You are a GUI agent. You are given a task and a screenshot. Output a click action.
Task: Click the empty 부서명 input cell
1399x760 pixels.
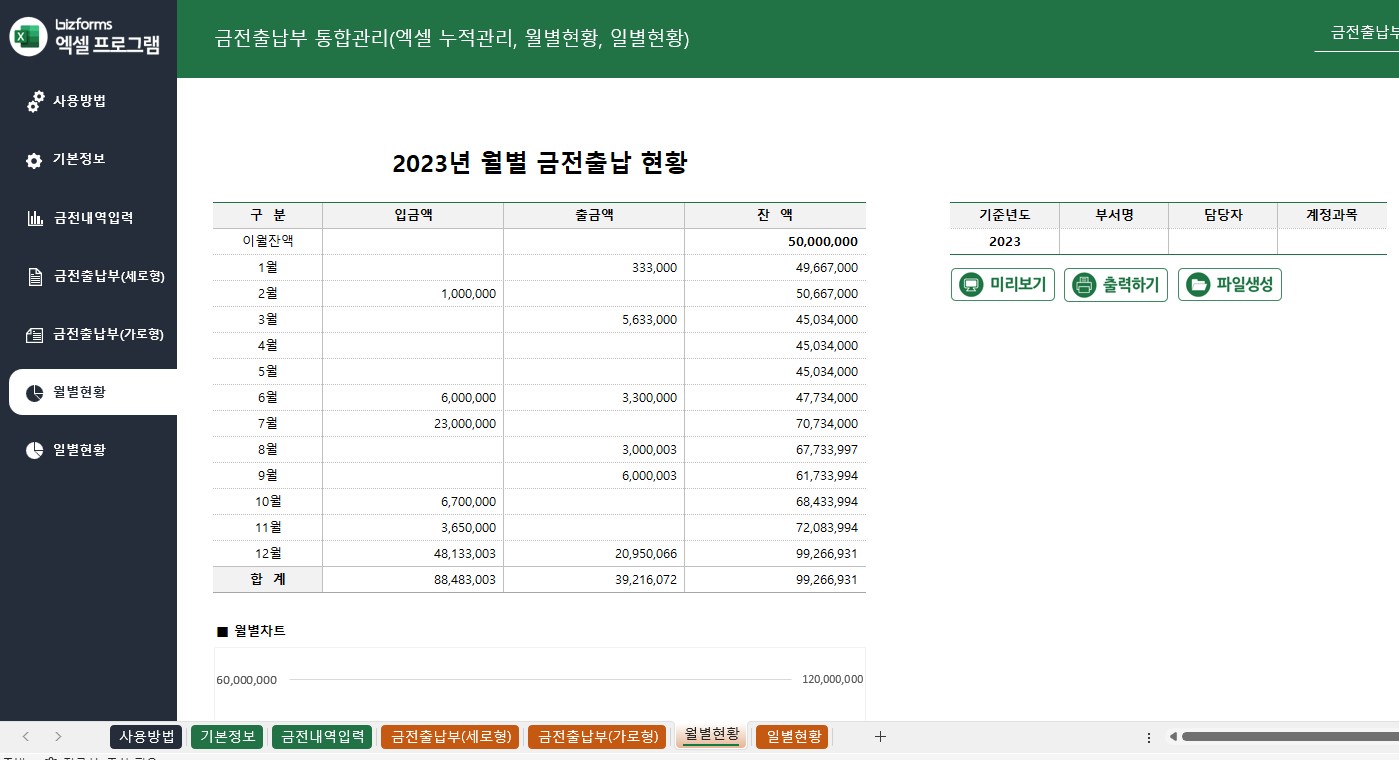pos(1114,242)
